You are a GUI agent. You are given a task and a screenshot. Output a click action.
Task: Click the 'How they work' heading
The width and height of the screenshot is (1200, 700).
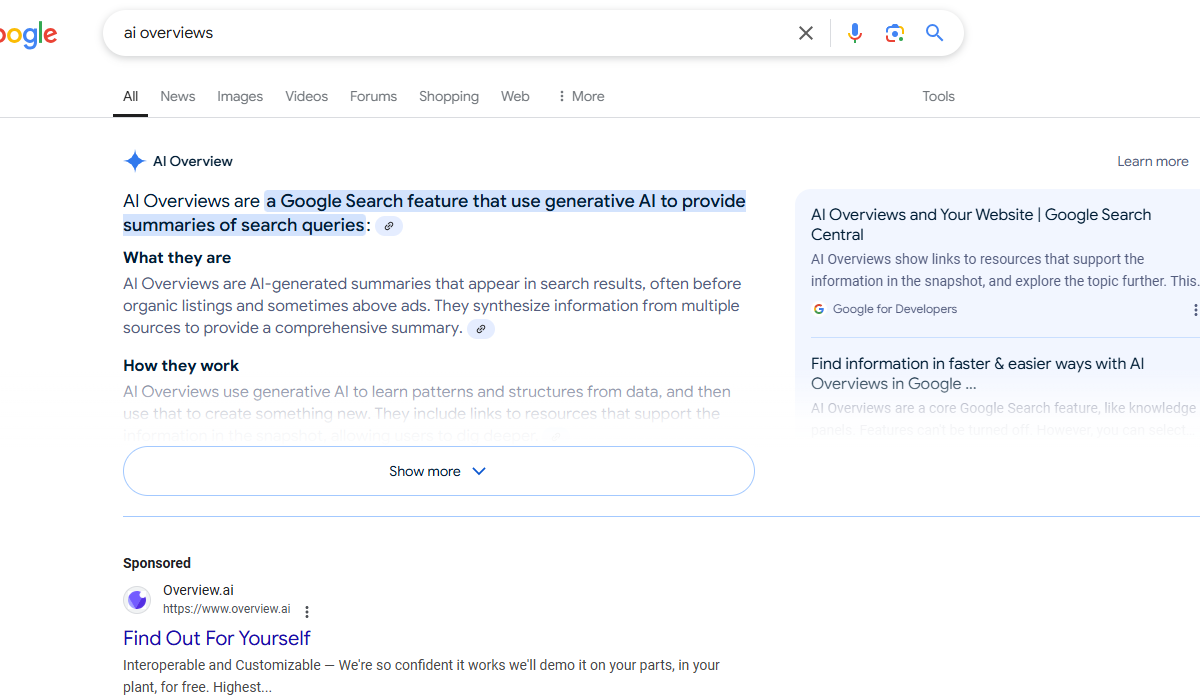[181, 365]
